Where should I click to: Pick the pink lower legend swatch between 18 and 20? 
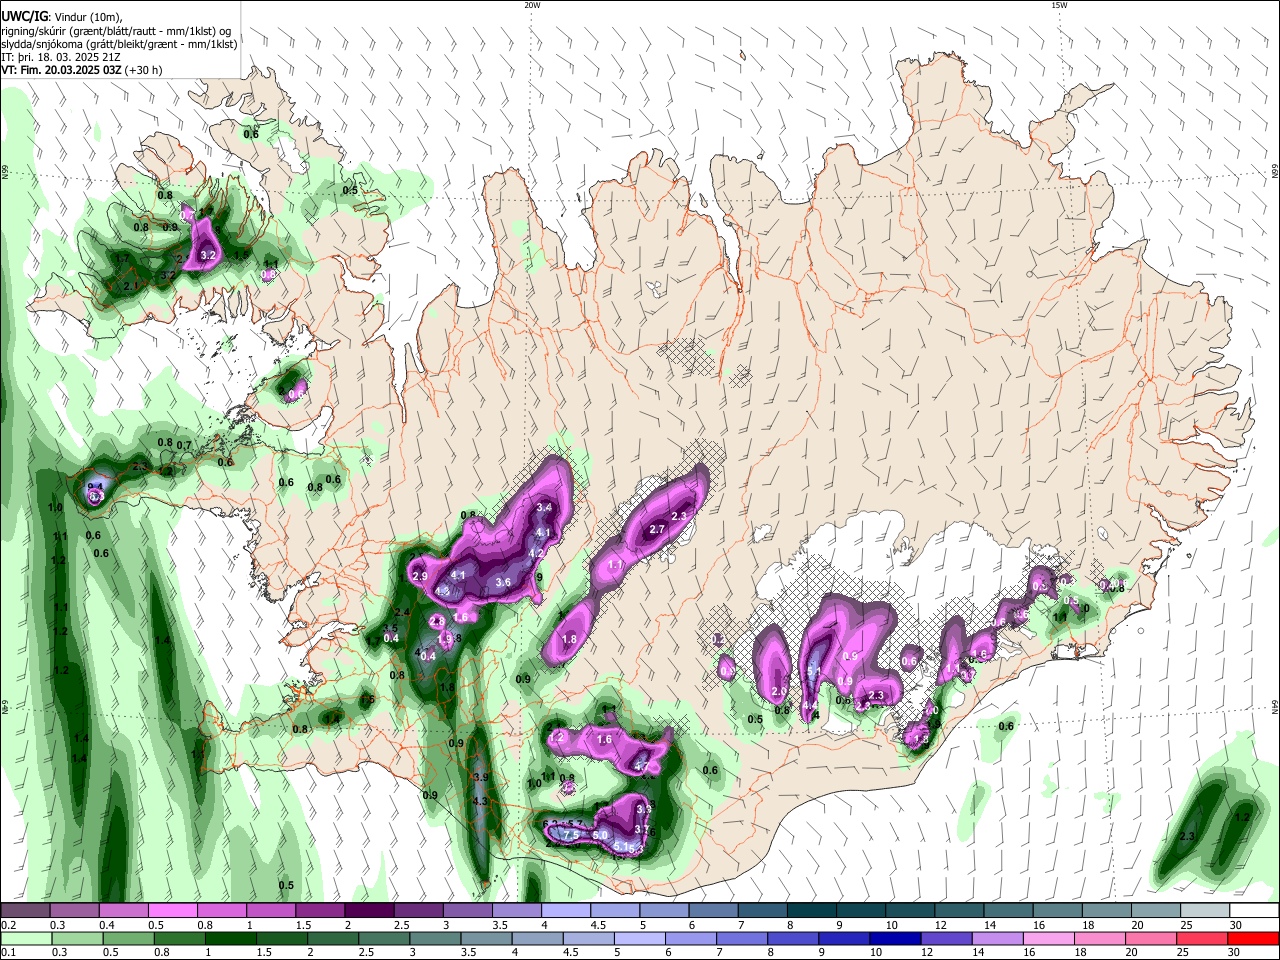1098,939
